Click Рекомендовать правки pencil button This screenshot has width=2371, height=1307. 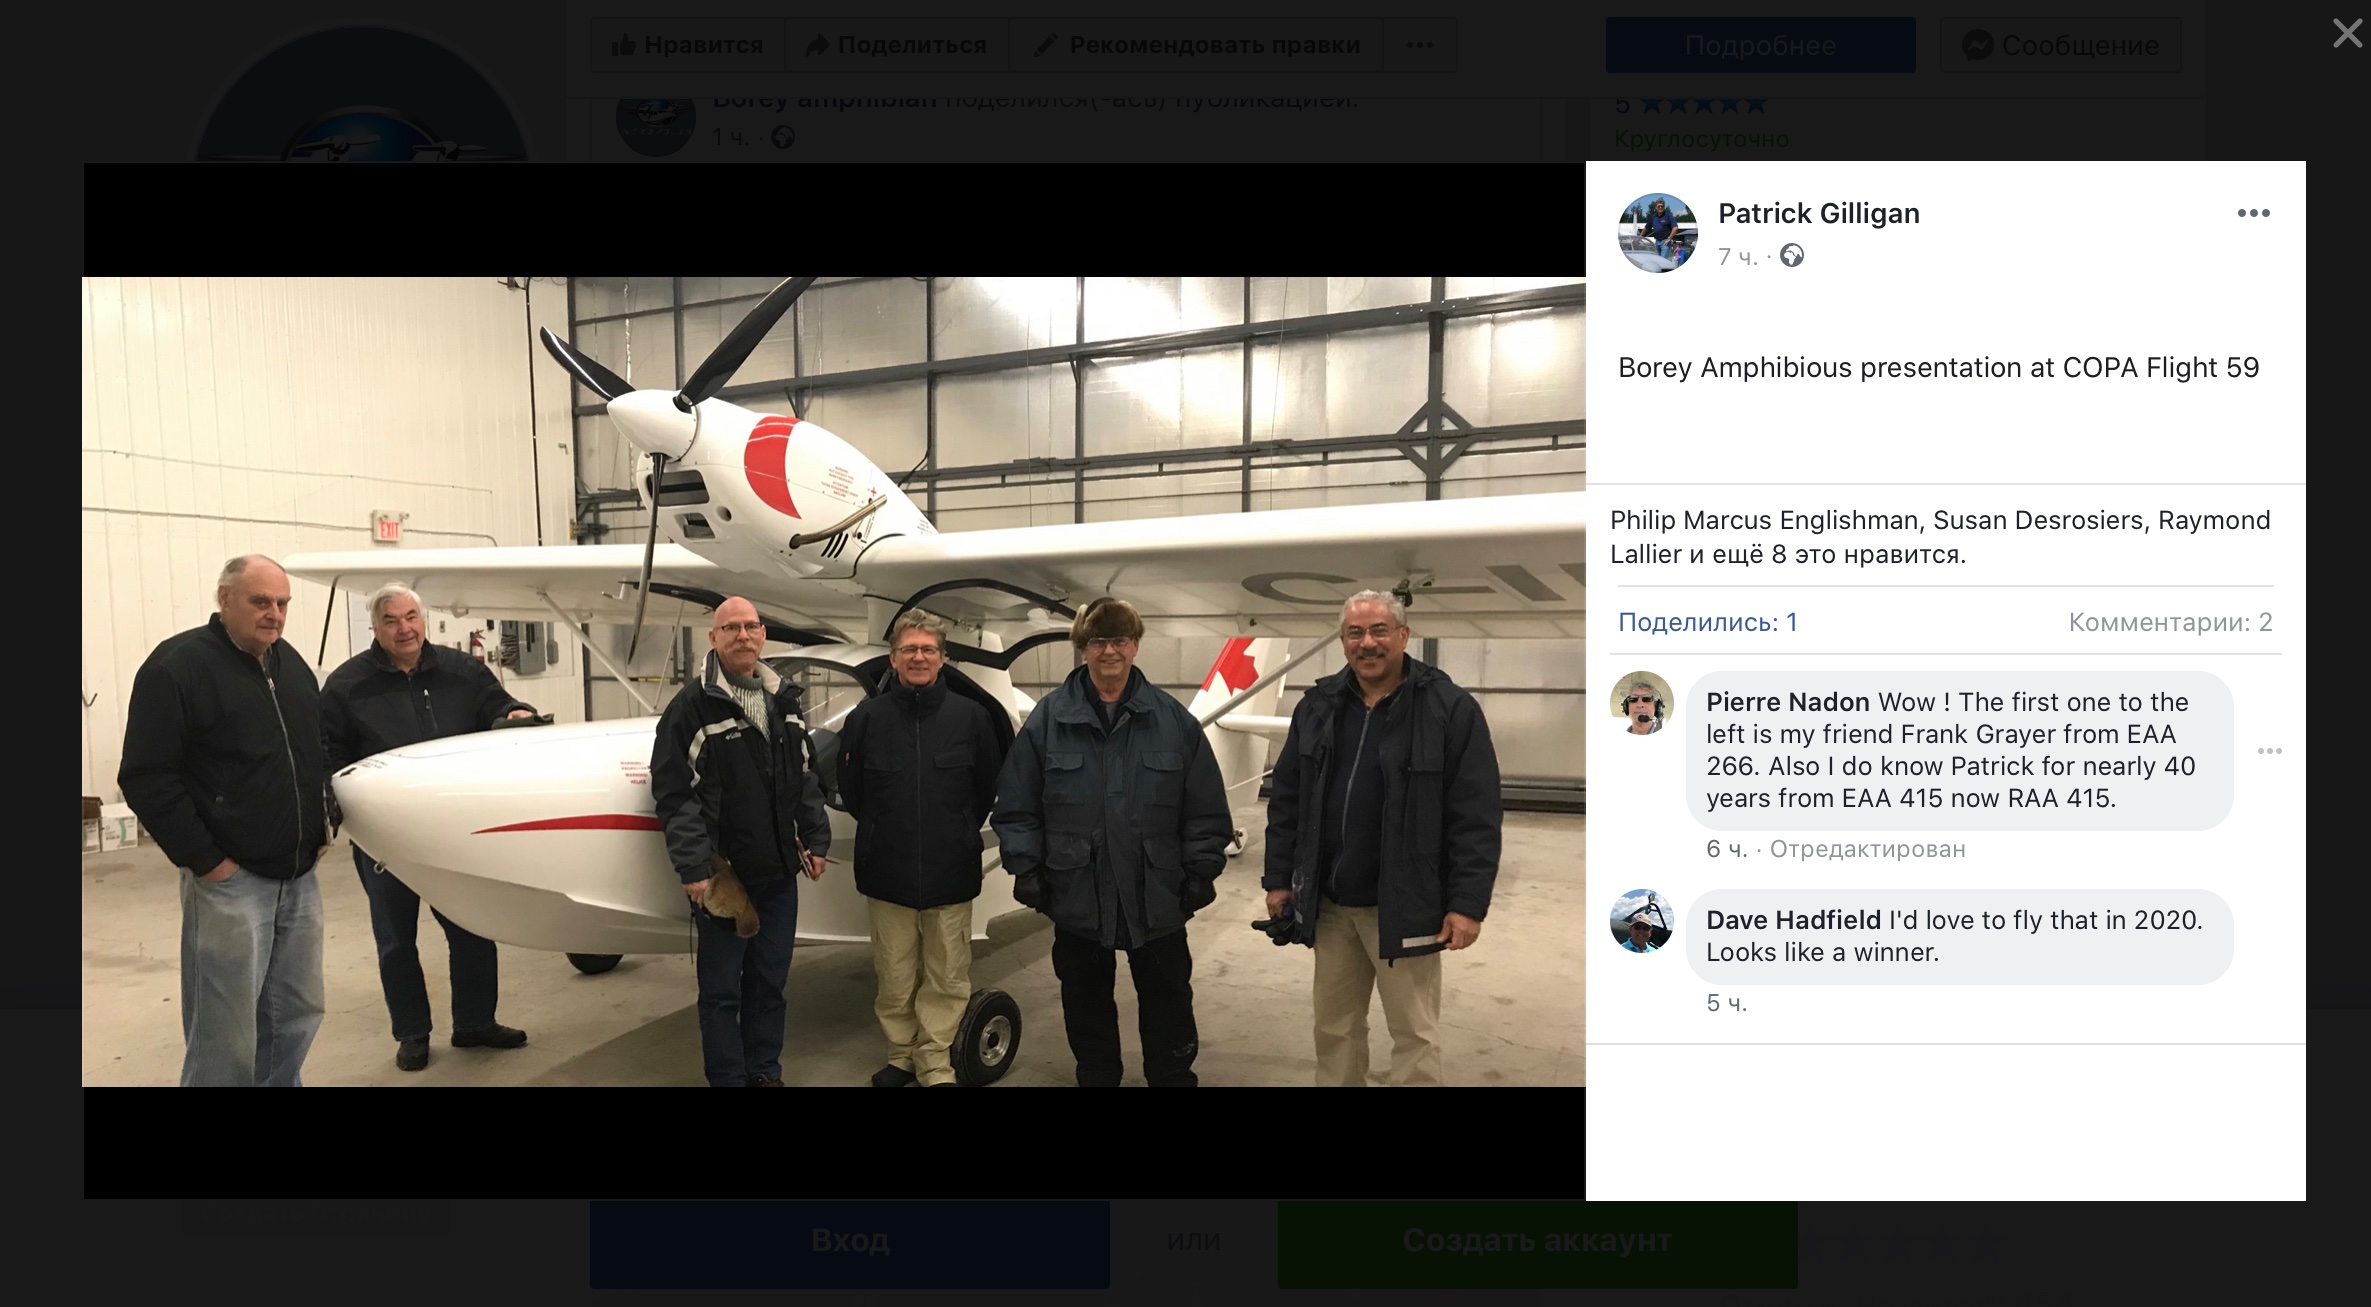click(x=1196, y=45)
